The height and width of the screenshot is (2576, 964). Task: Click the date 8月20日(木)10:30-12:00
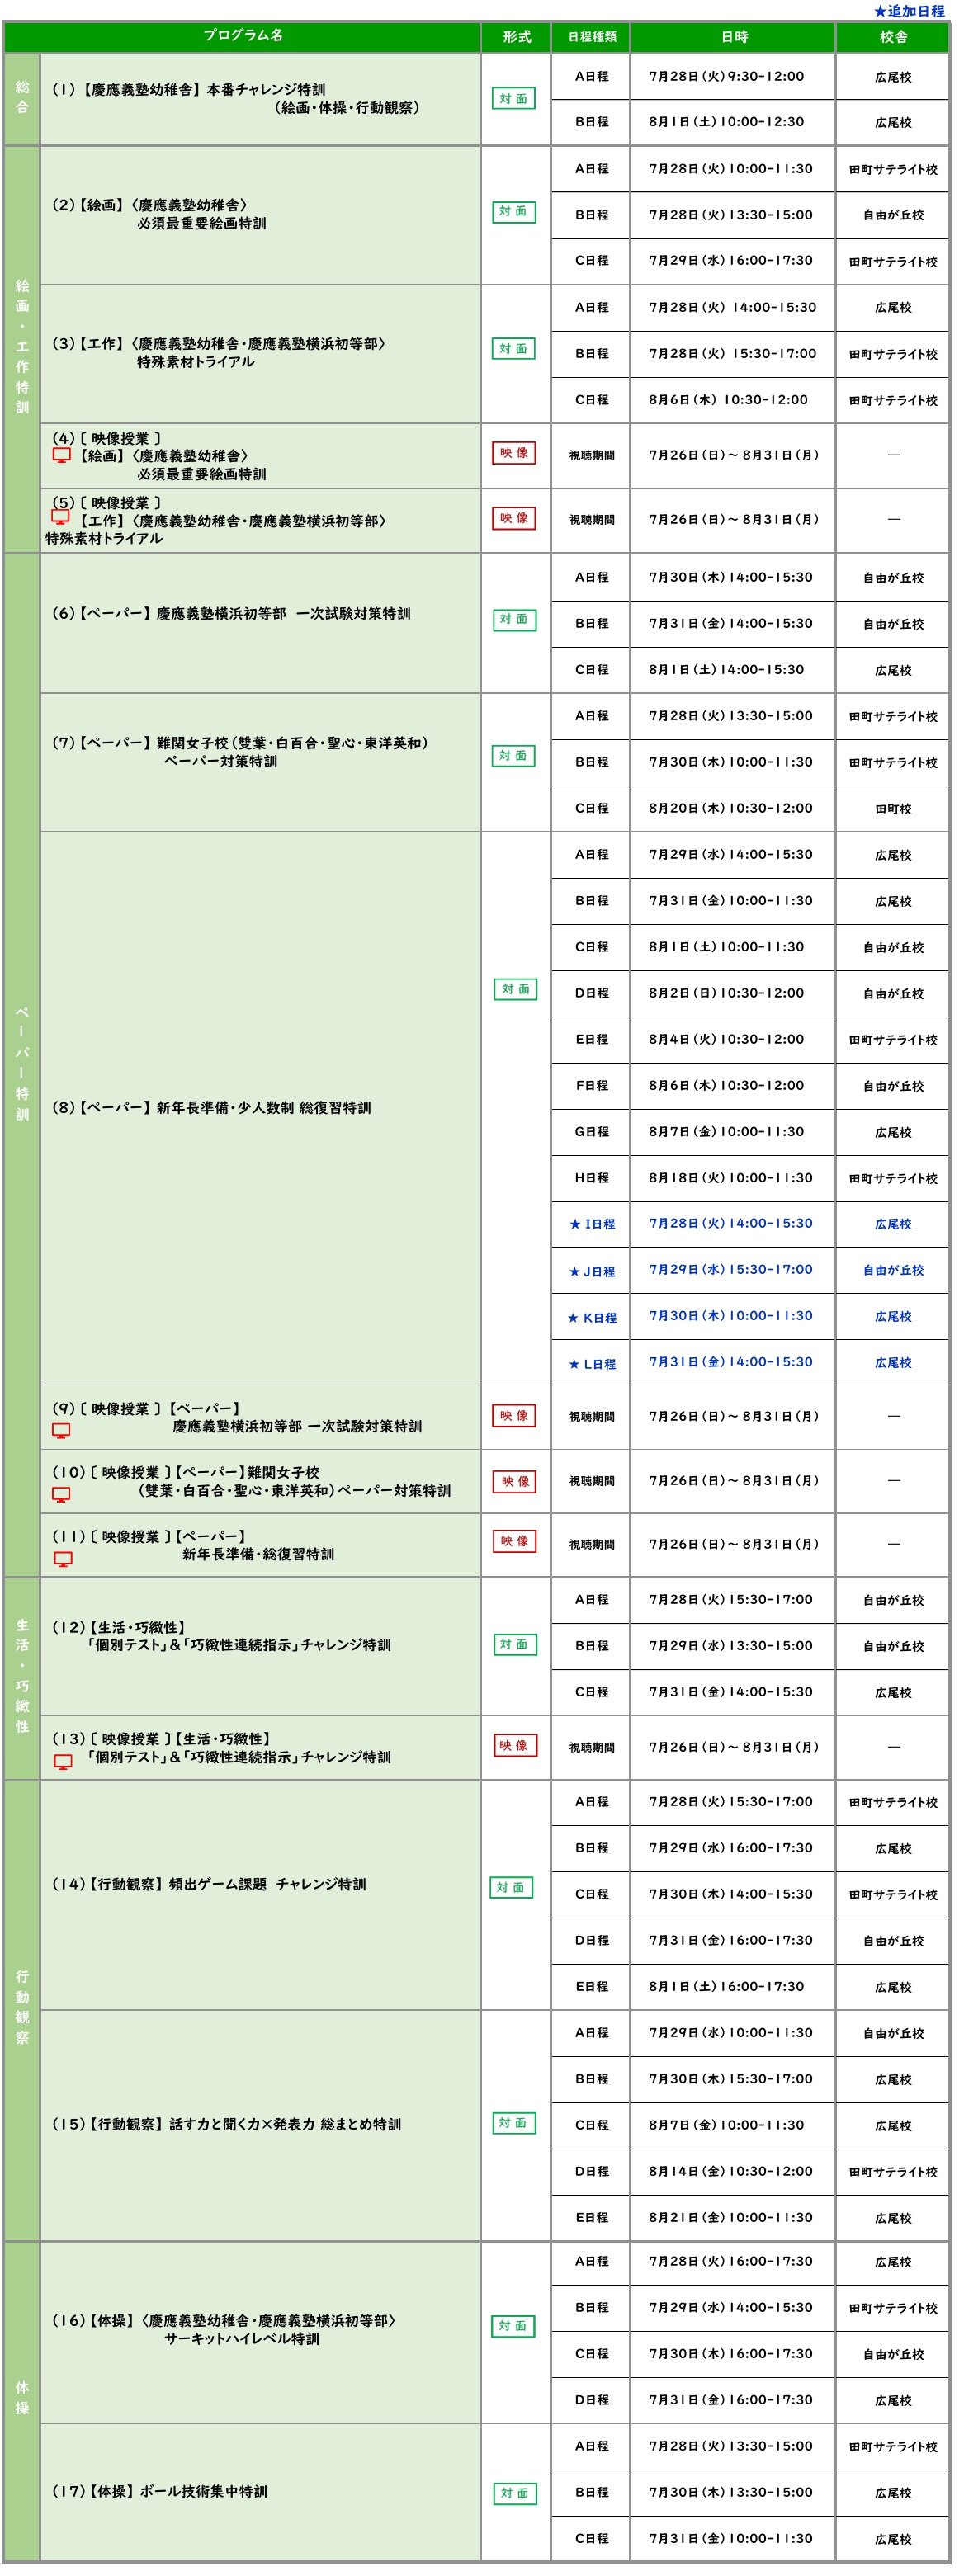click(730, 808)
